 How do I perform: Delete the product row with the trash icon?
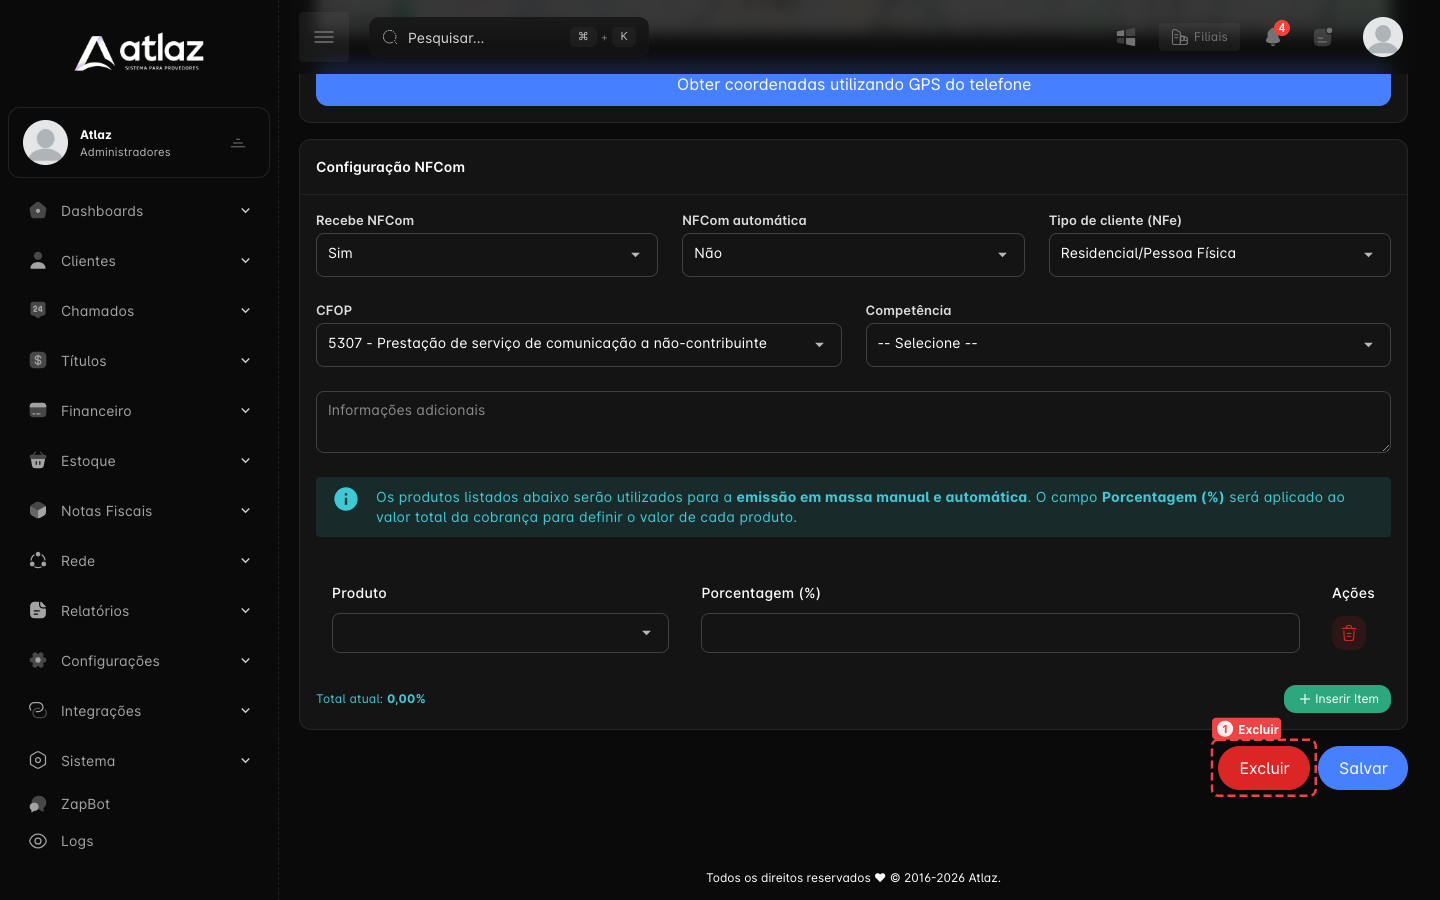(x=1349, y=633)
